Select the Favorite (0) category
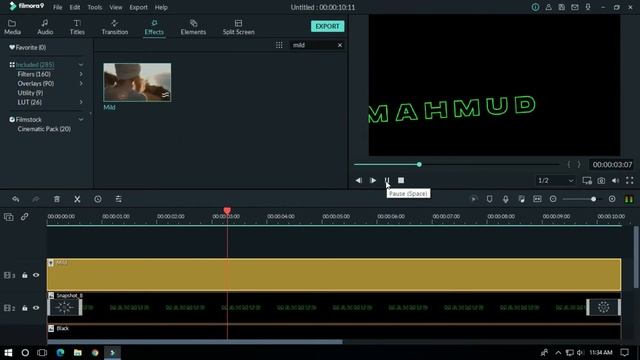This screenshot has height=360, width=640. tap(28, 47)
